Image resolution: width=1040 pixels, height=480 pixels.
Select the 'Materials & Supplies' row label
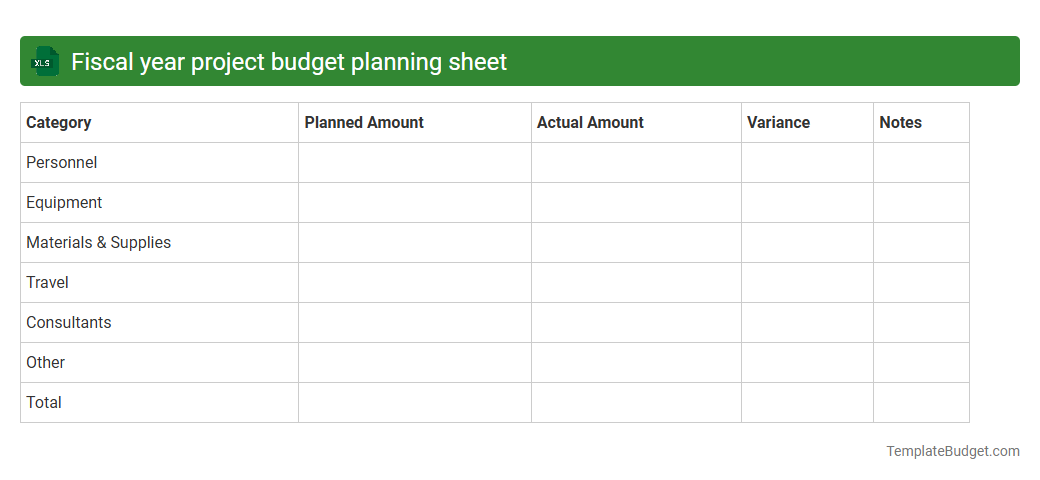[x=98, y=243]
